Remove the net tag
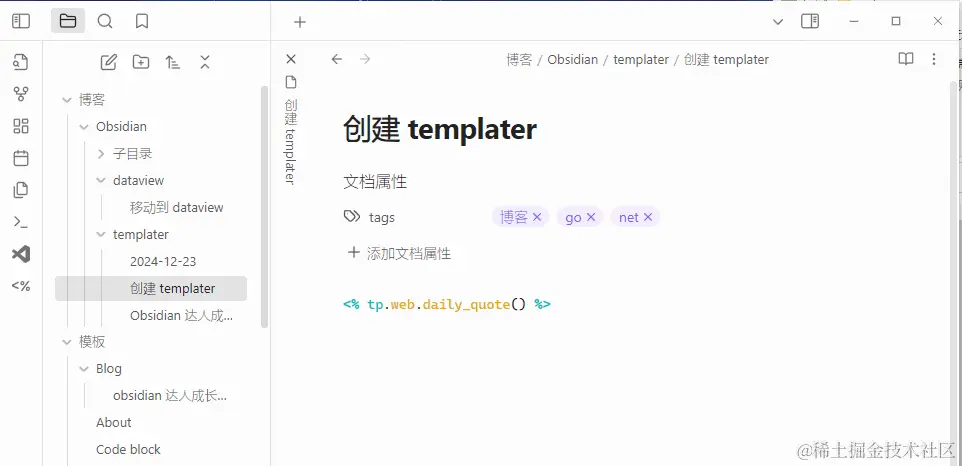This screenshot has height=466, width=962. coord(647,217)
